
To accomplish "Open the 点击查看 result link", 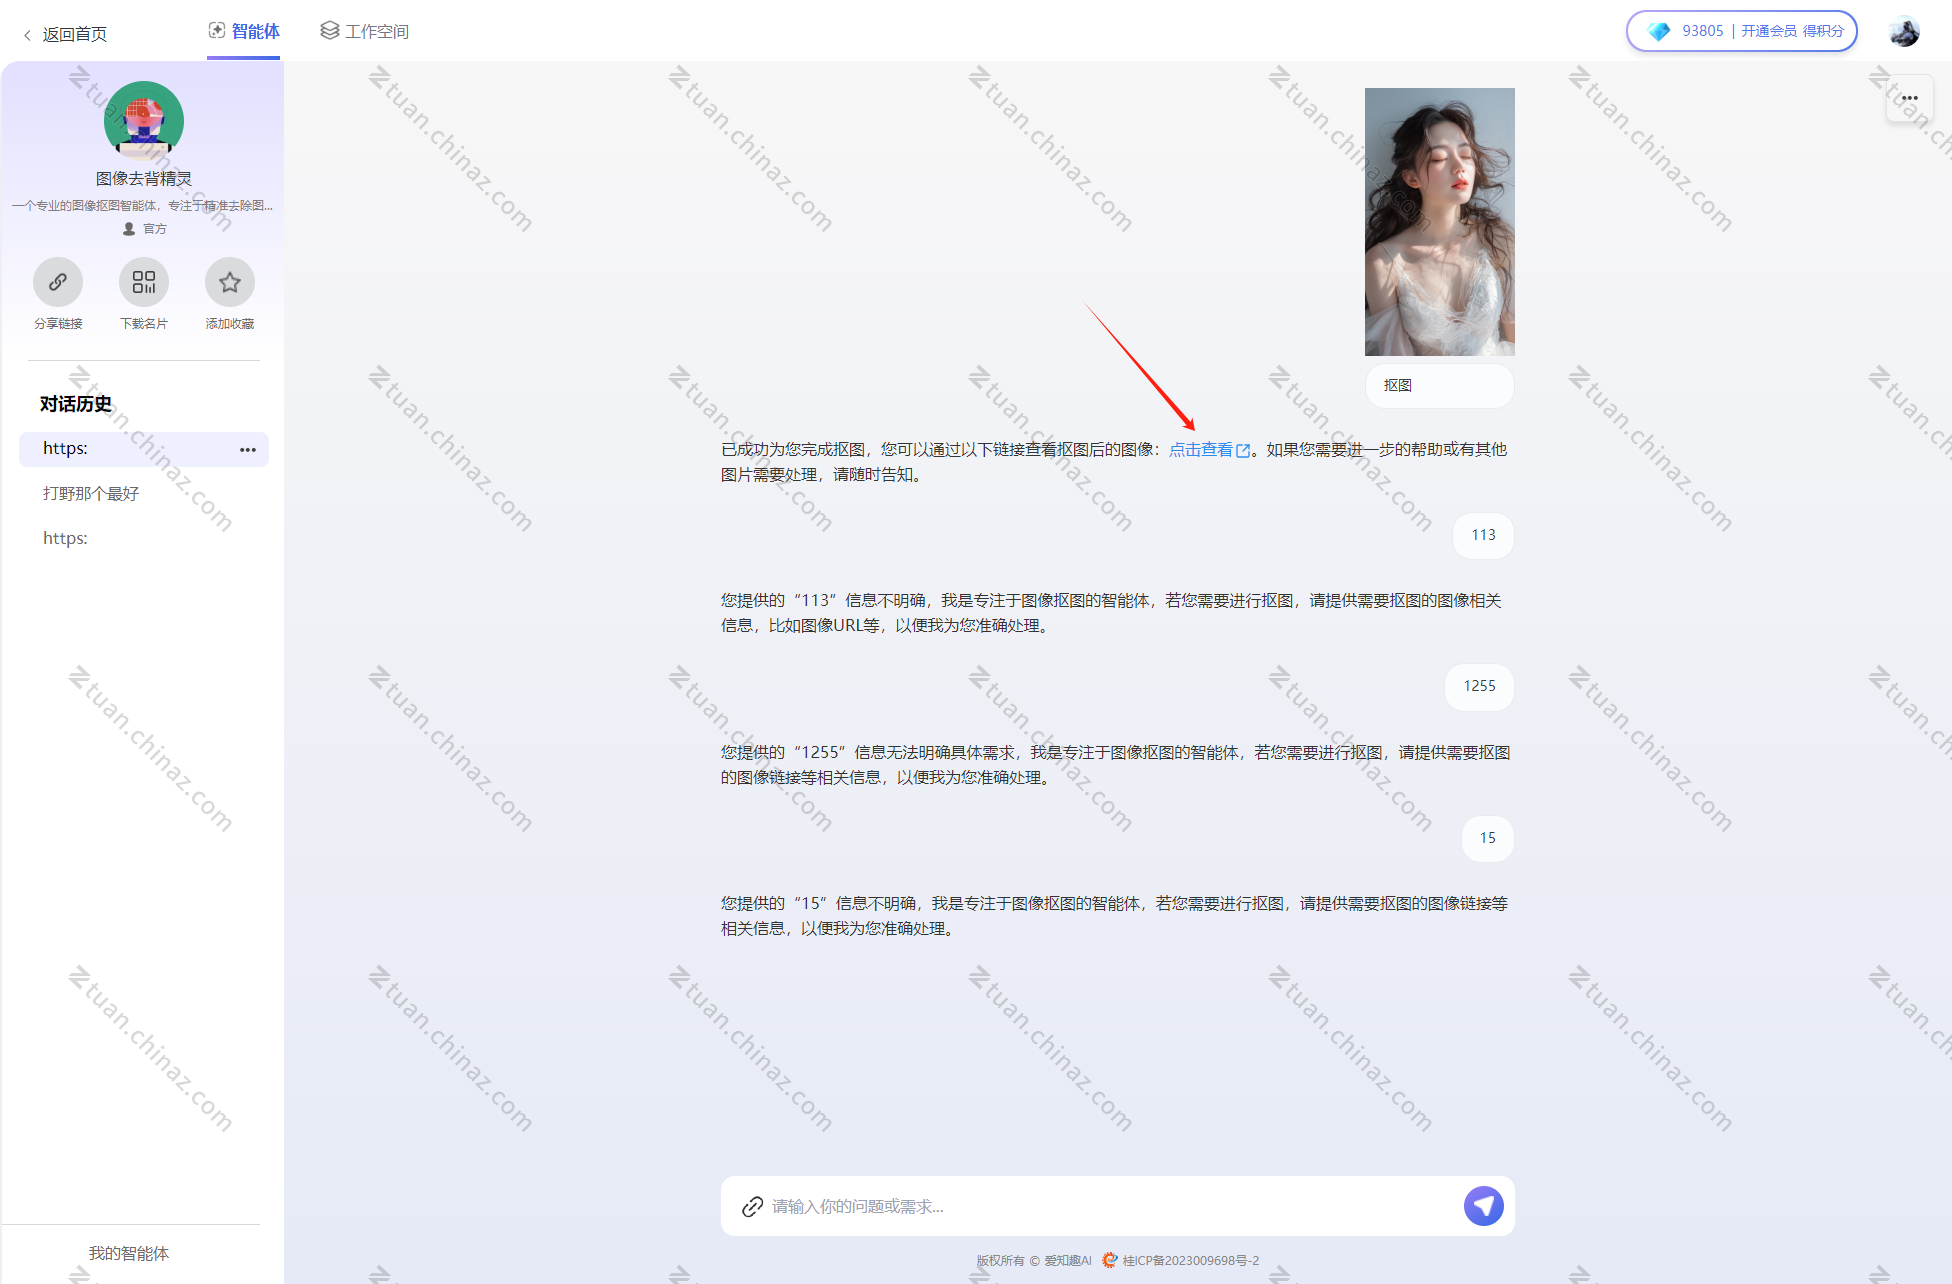I will (x=1210, y=450).
